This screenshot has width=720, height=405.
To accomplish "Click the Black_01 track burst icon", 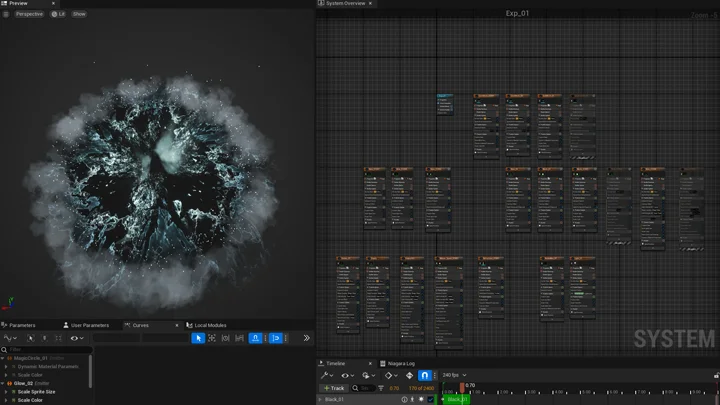I will click(x=421, y=399).
